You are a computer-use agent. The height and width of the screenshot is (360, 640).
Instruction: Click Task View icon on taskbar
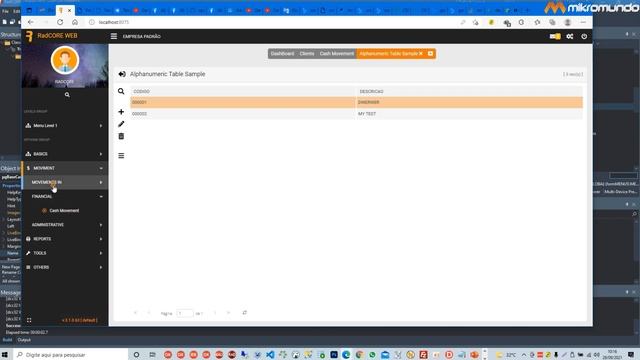152,355
